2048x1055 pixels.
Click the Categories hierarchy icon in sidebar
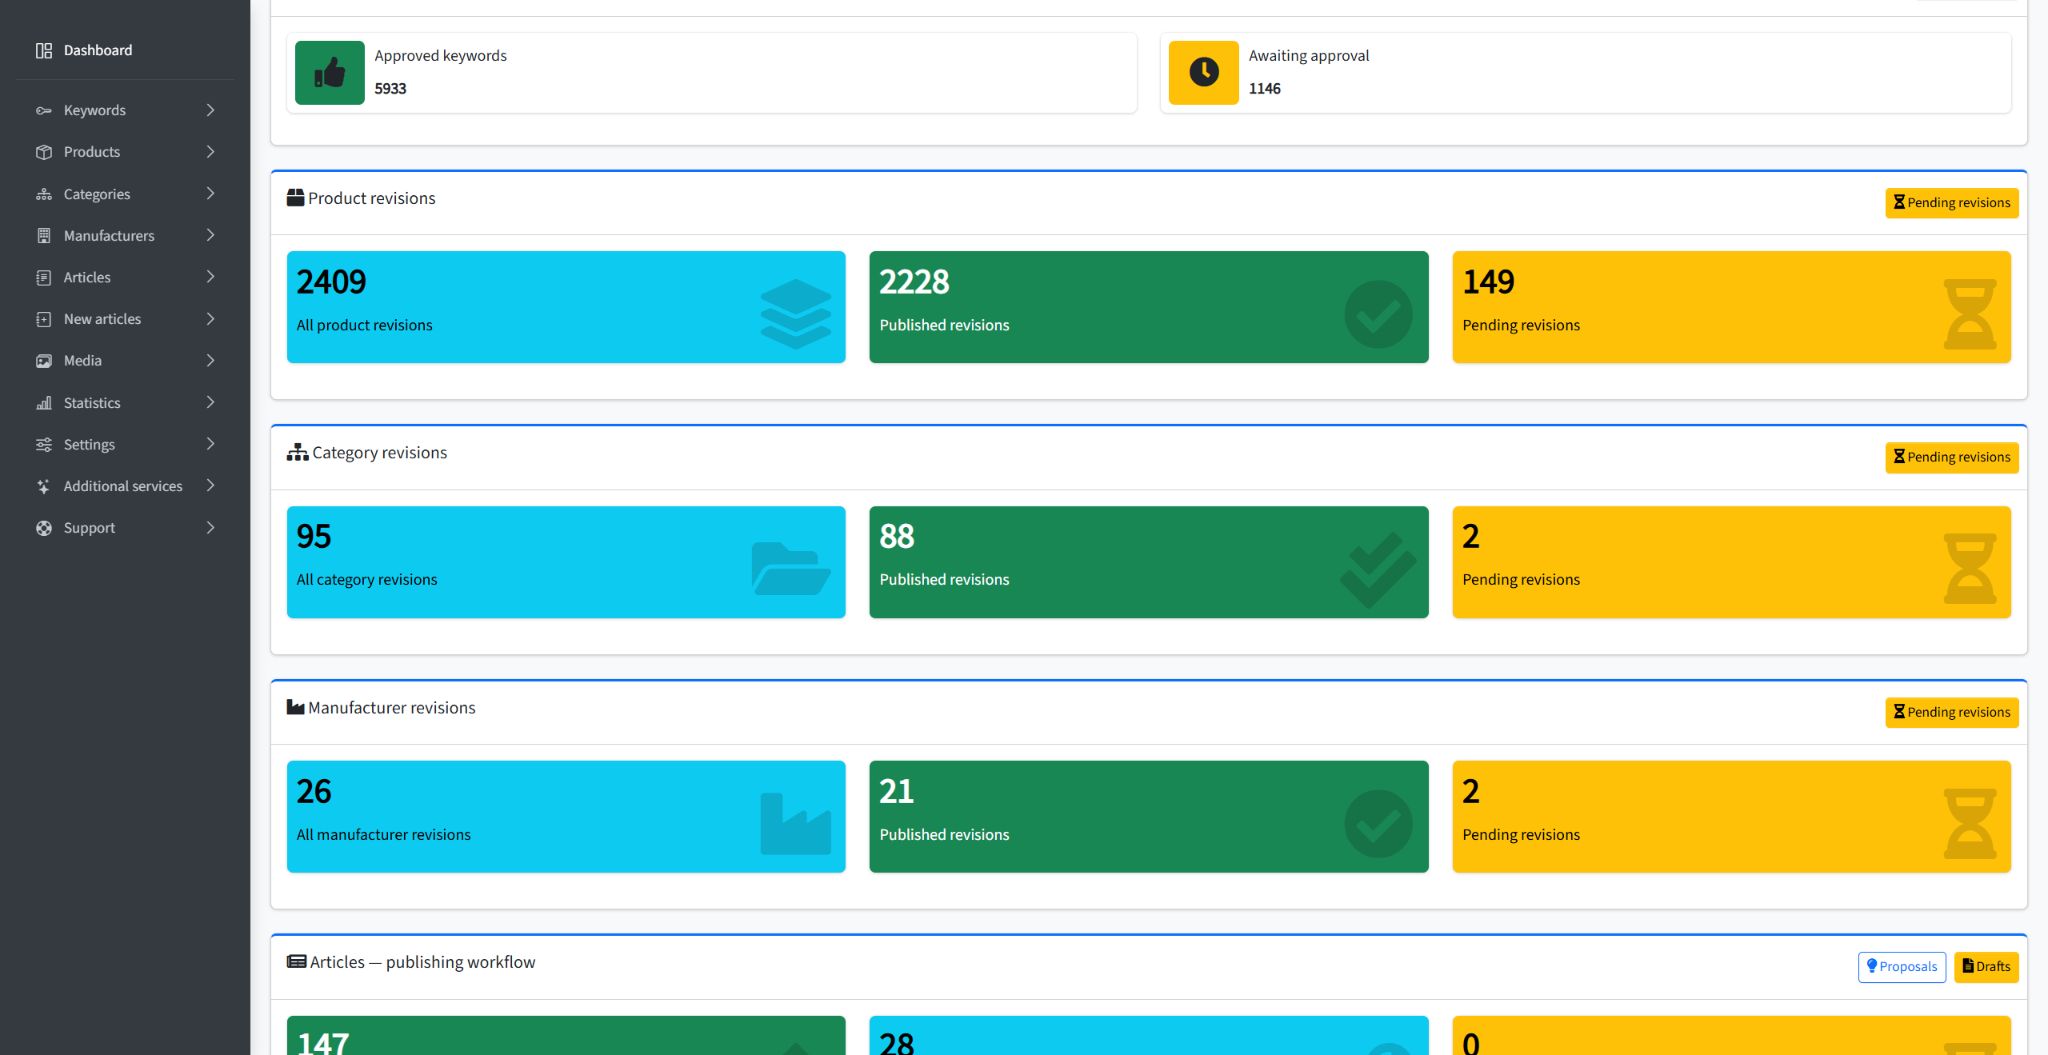(44, 194)
